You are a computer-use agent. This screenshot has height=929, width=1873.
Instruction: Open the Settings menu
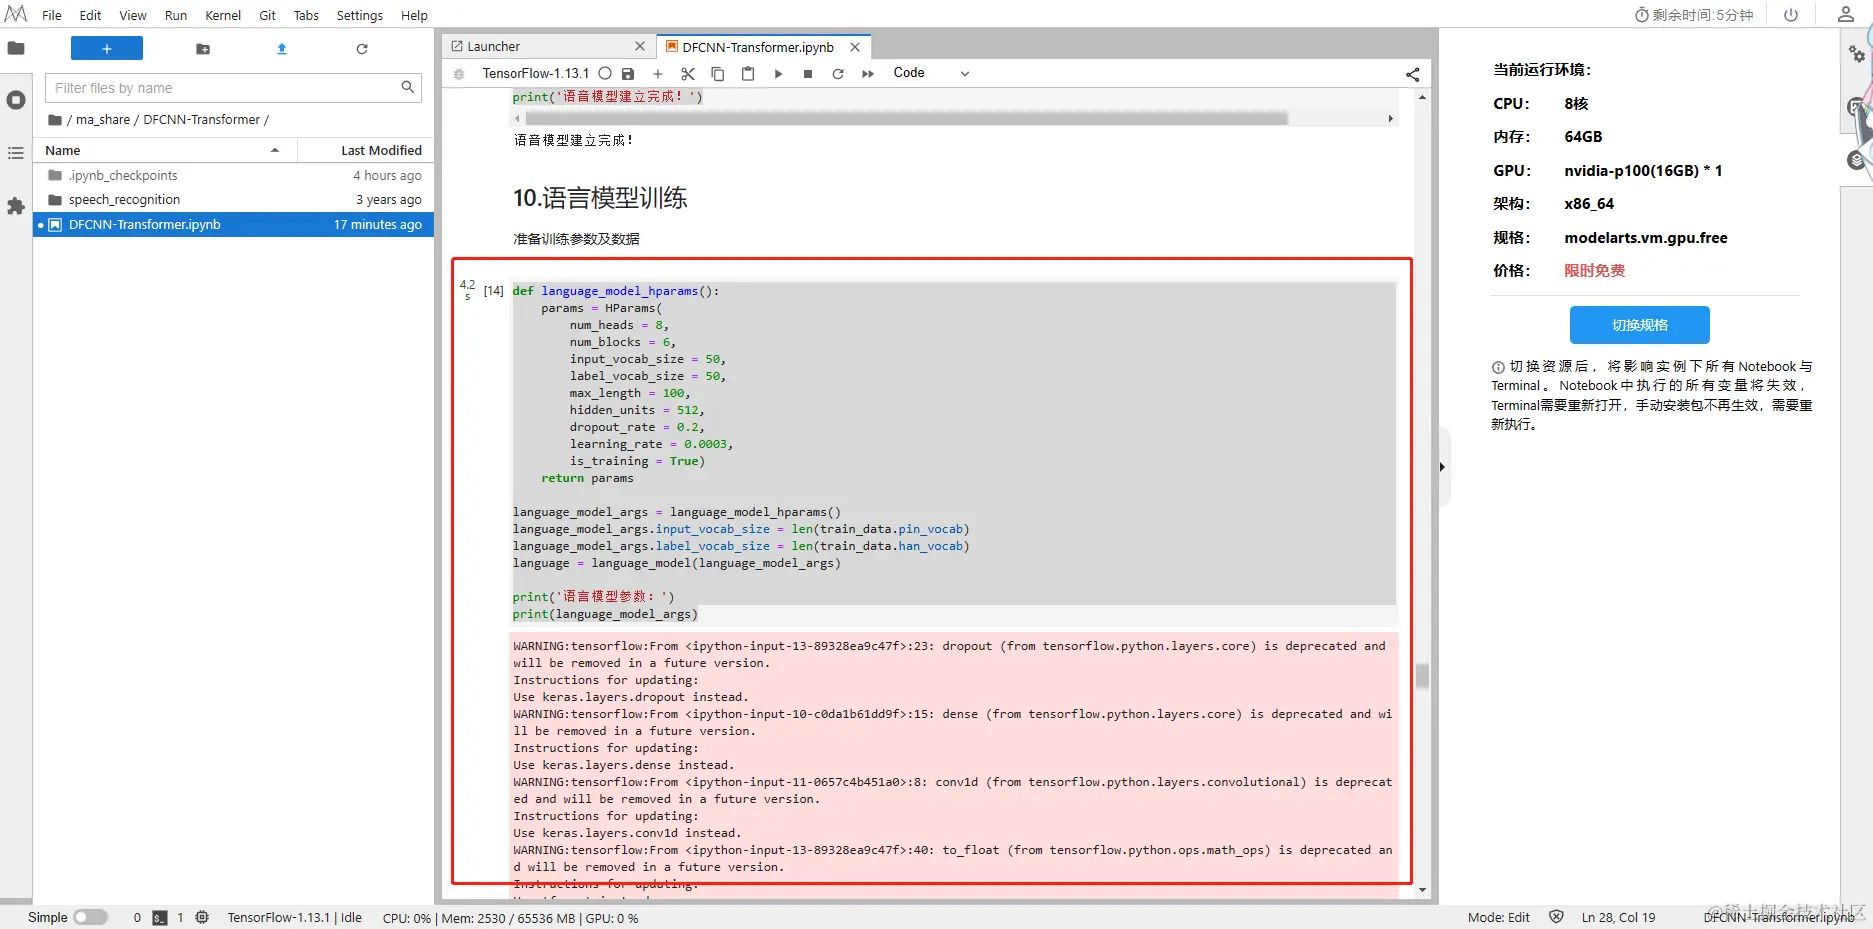pyautogui.click(x=360, y=15)
